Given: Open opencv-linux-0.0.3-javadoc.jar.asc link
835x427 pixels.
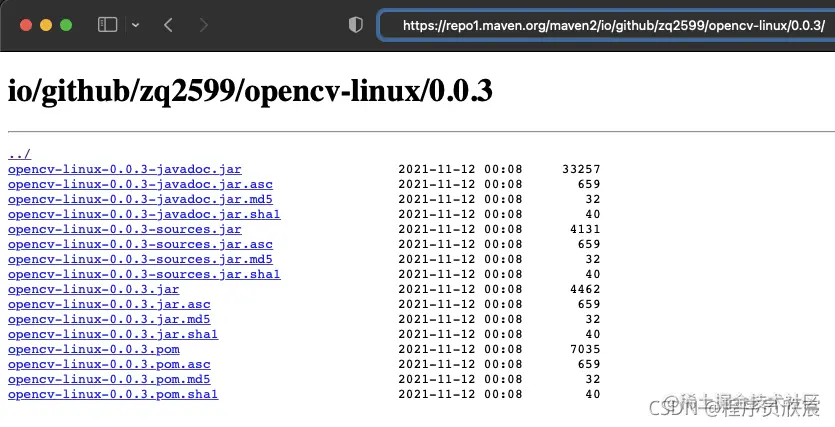Looking at the screenshot, I should pos(140,184).
